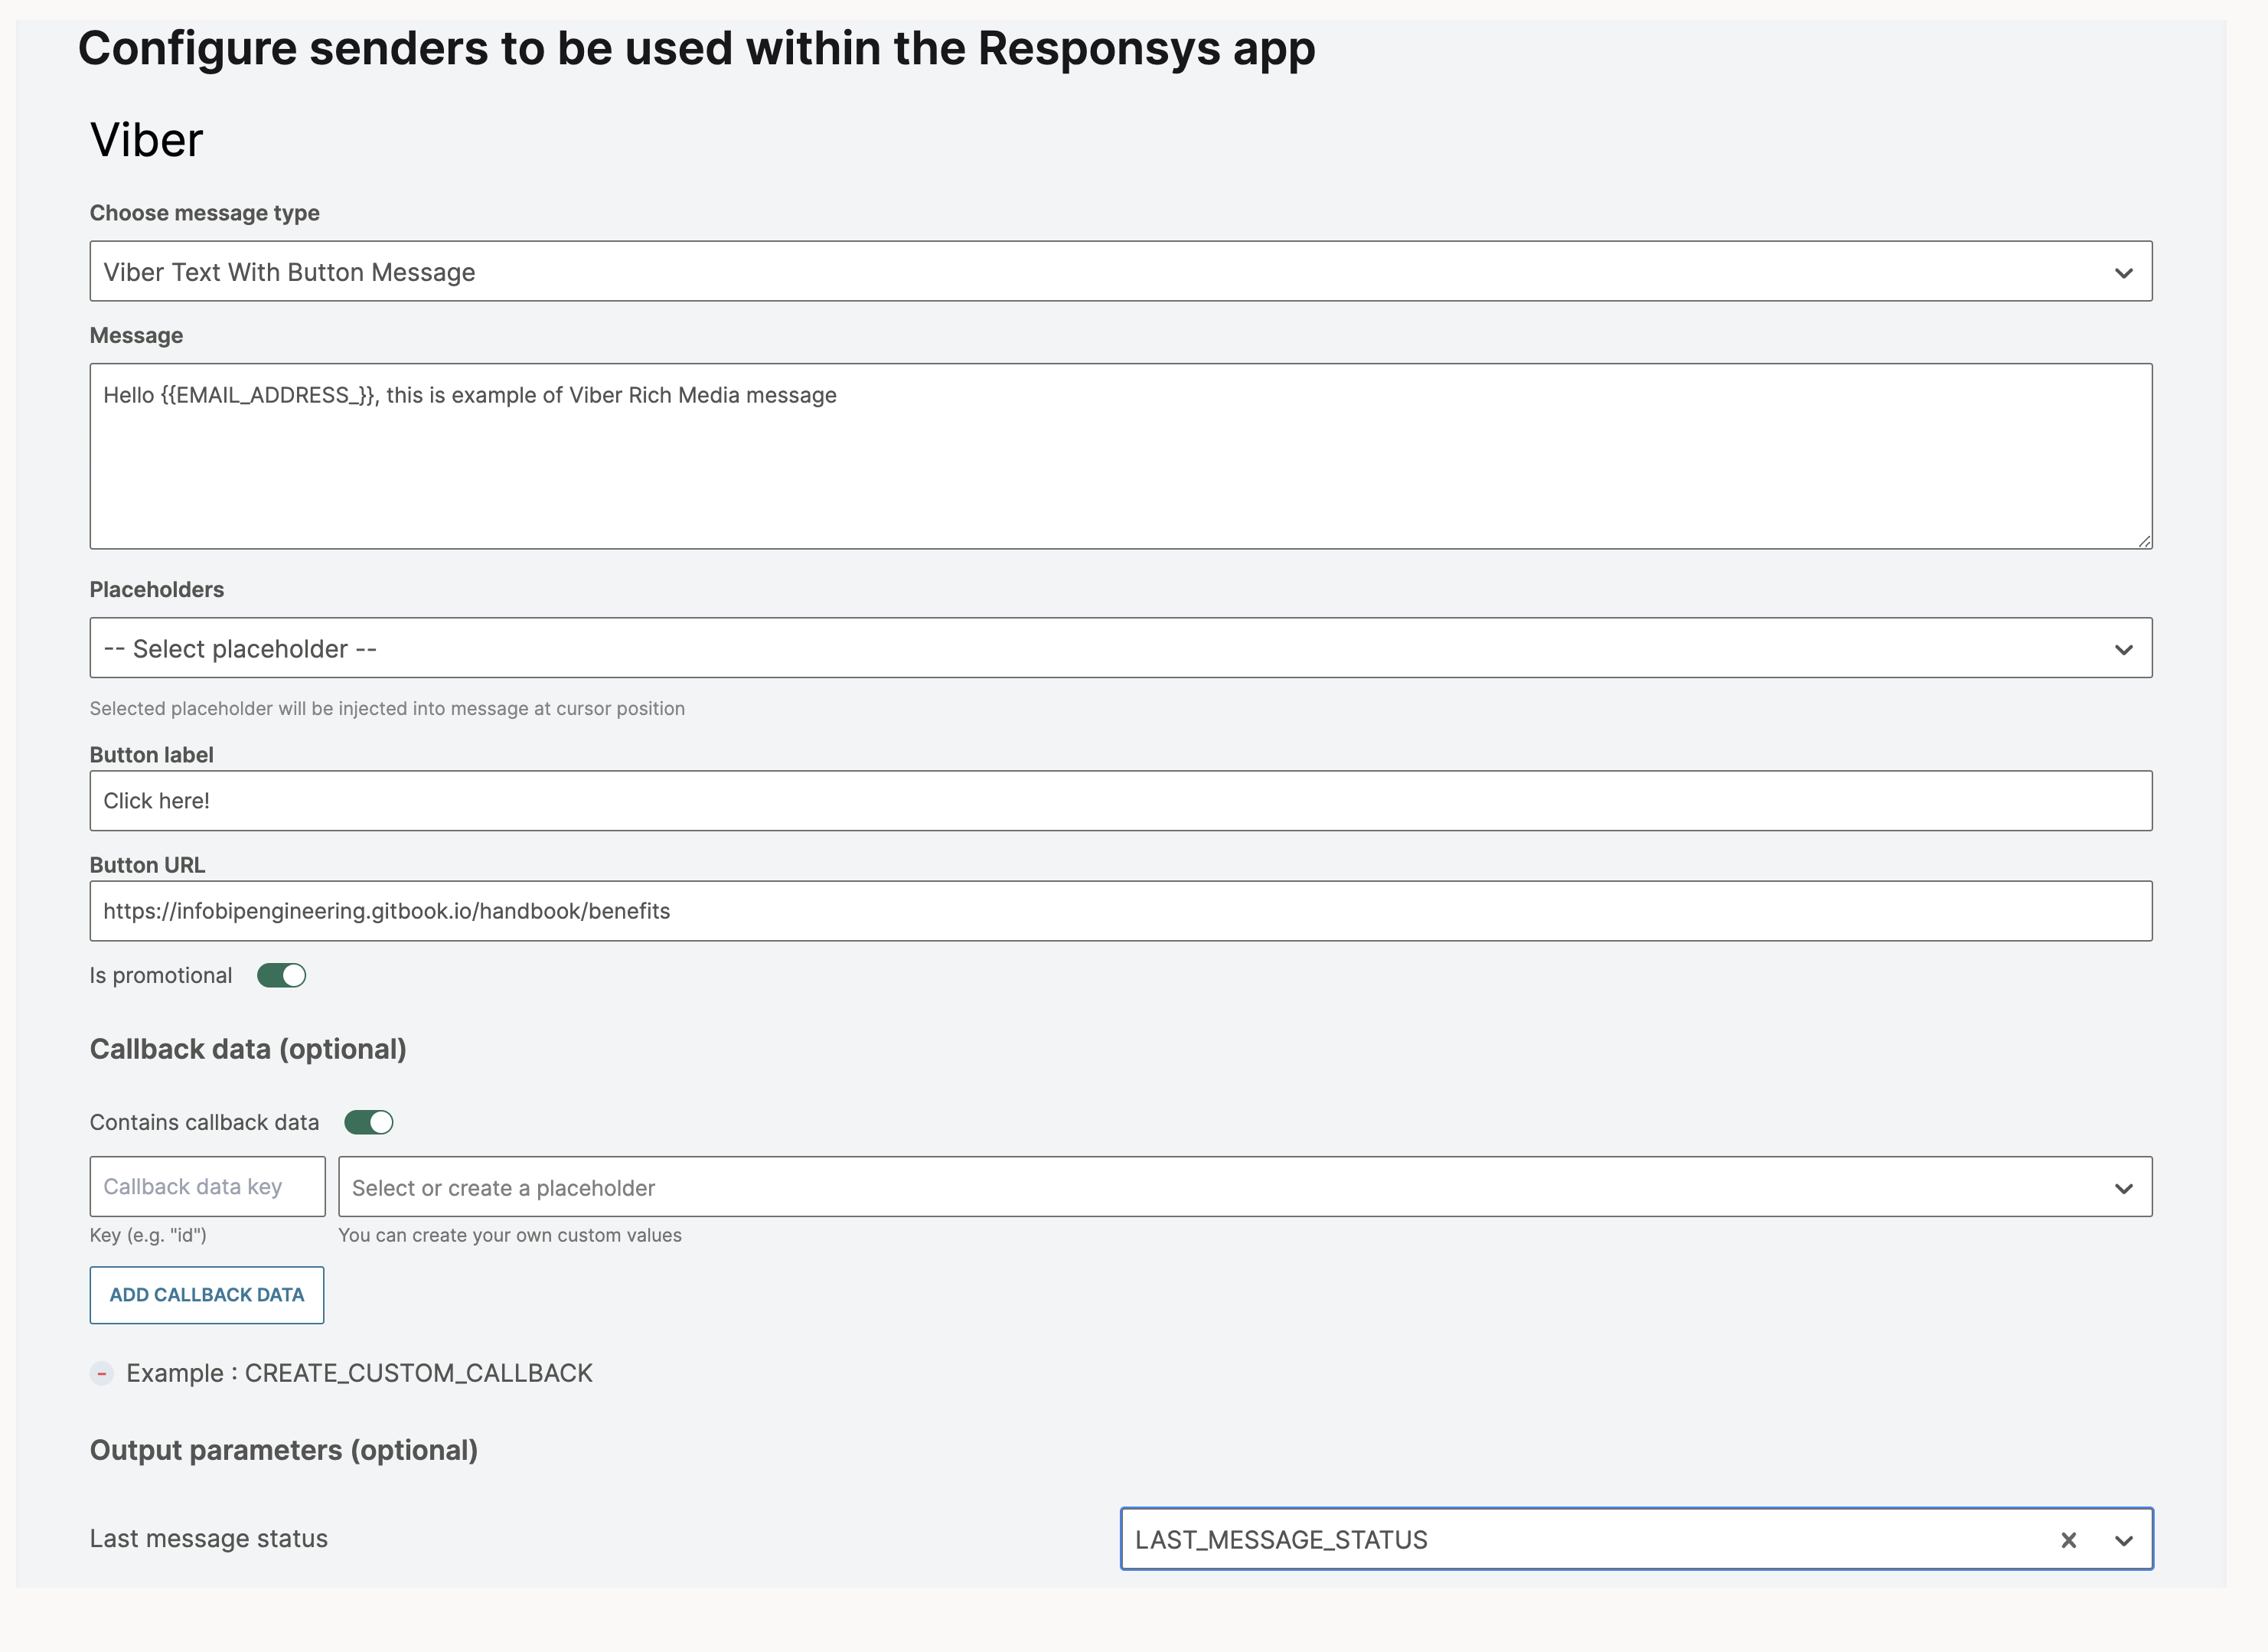
Task: Select the Example : CREATE_CUSTOM_CALLBACK entry
Action: pos(359,1373)
